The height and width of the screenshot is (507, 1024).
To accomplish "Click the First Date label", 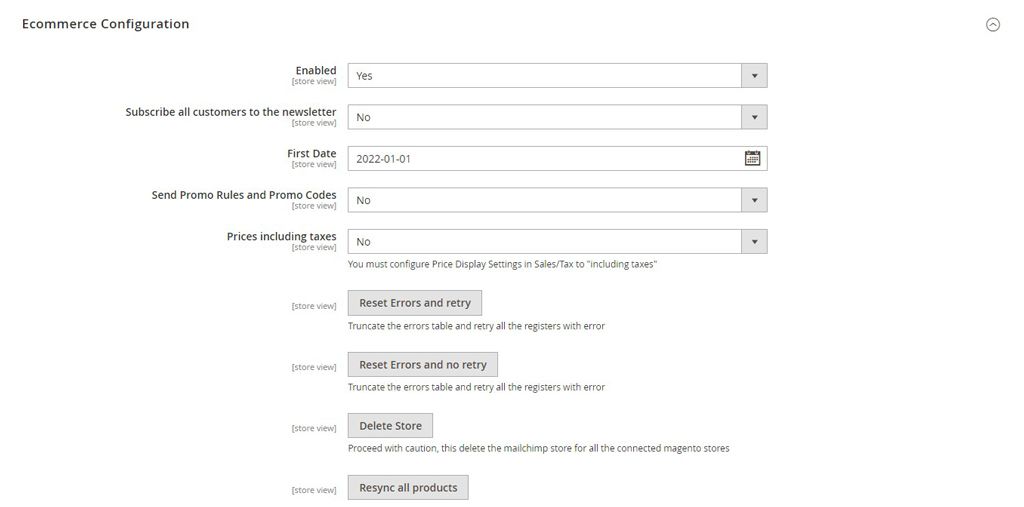I will coord(312,154).
